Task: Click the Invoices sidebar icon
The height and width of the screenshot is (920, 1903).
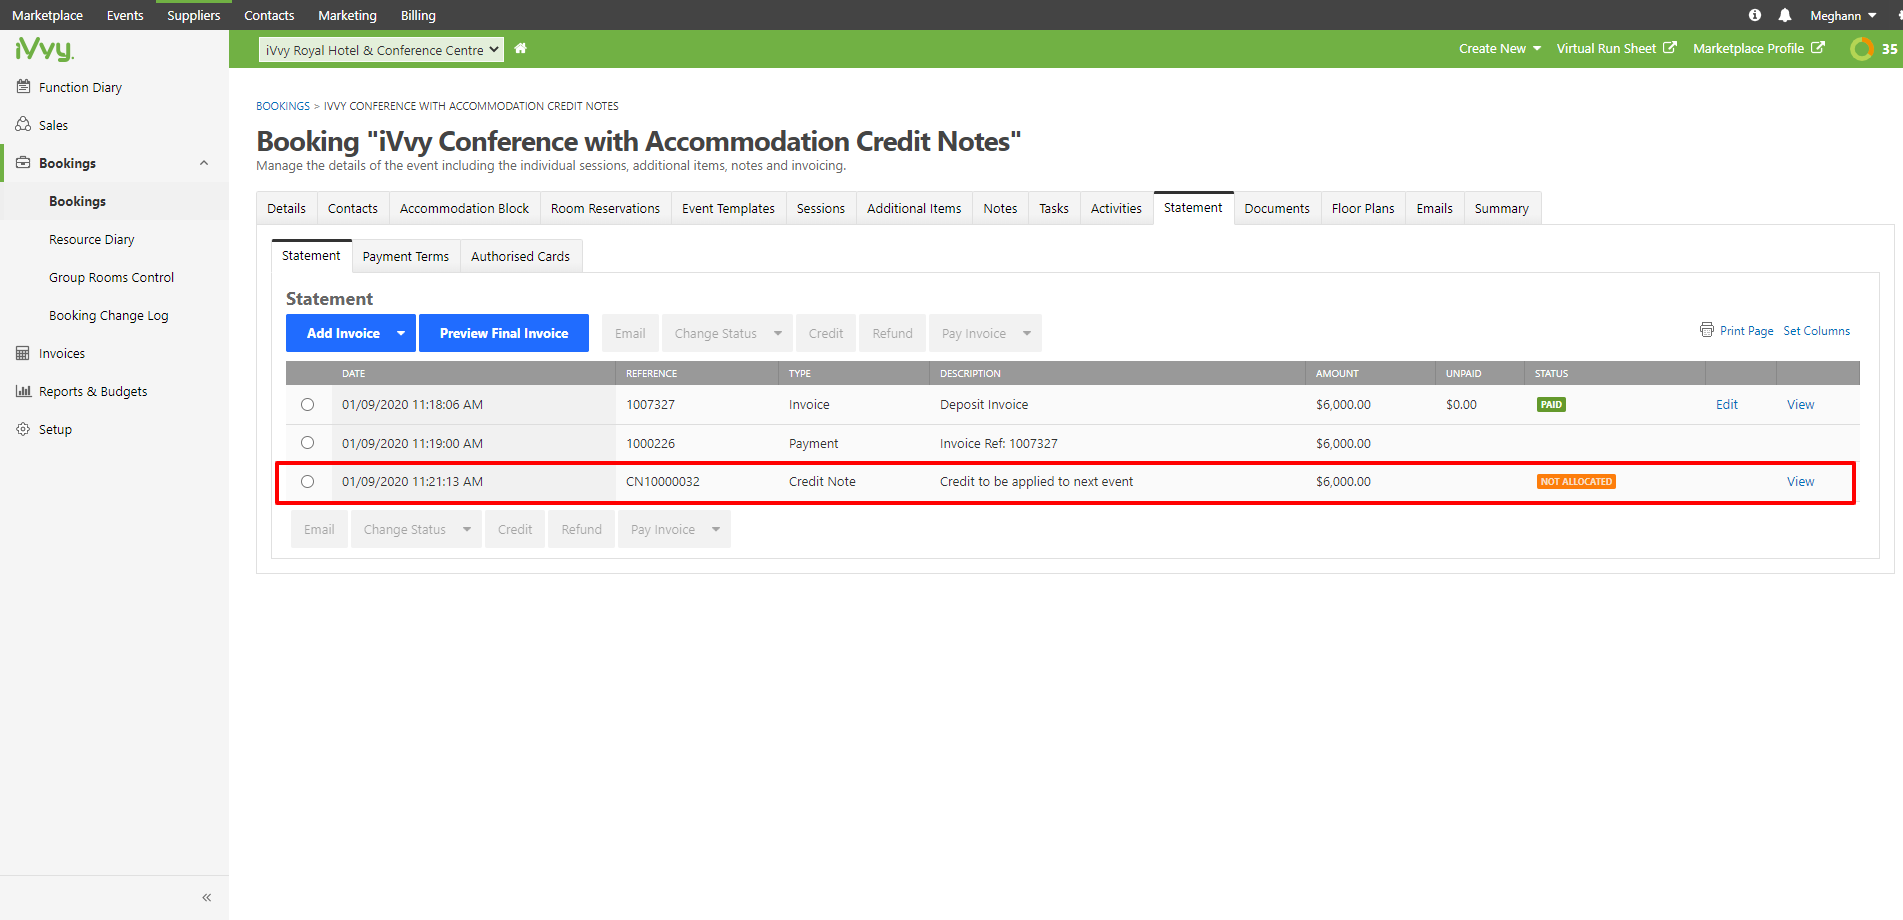Action: [x=23, y=353]
